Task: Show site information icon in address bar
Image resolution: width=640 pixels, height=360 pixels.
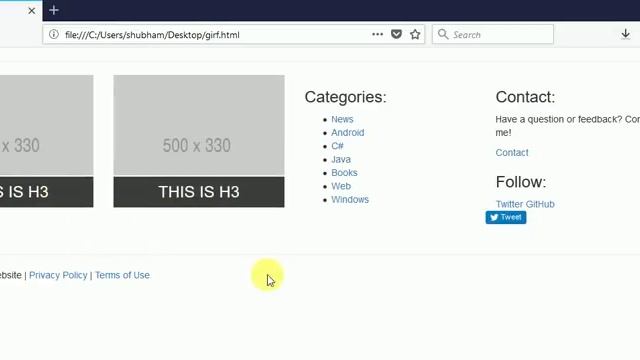Action: 54,34
